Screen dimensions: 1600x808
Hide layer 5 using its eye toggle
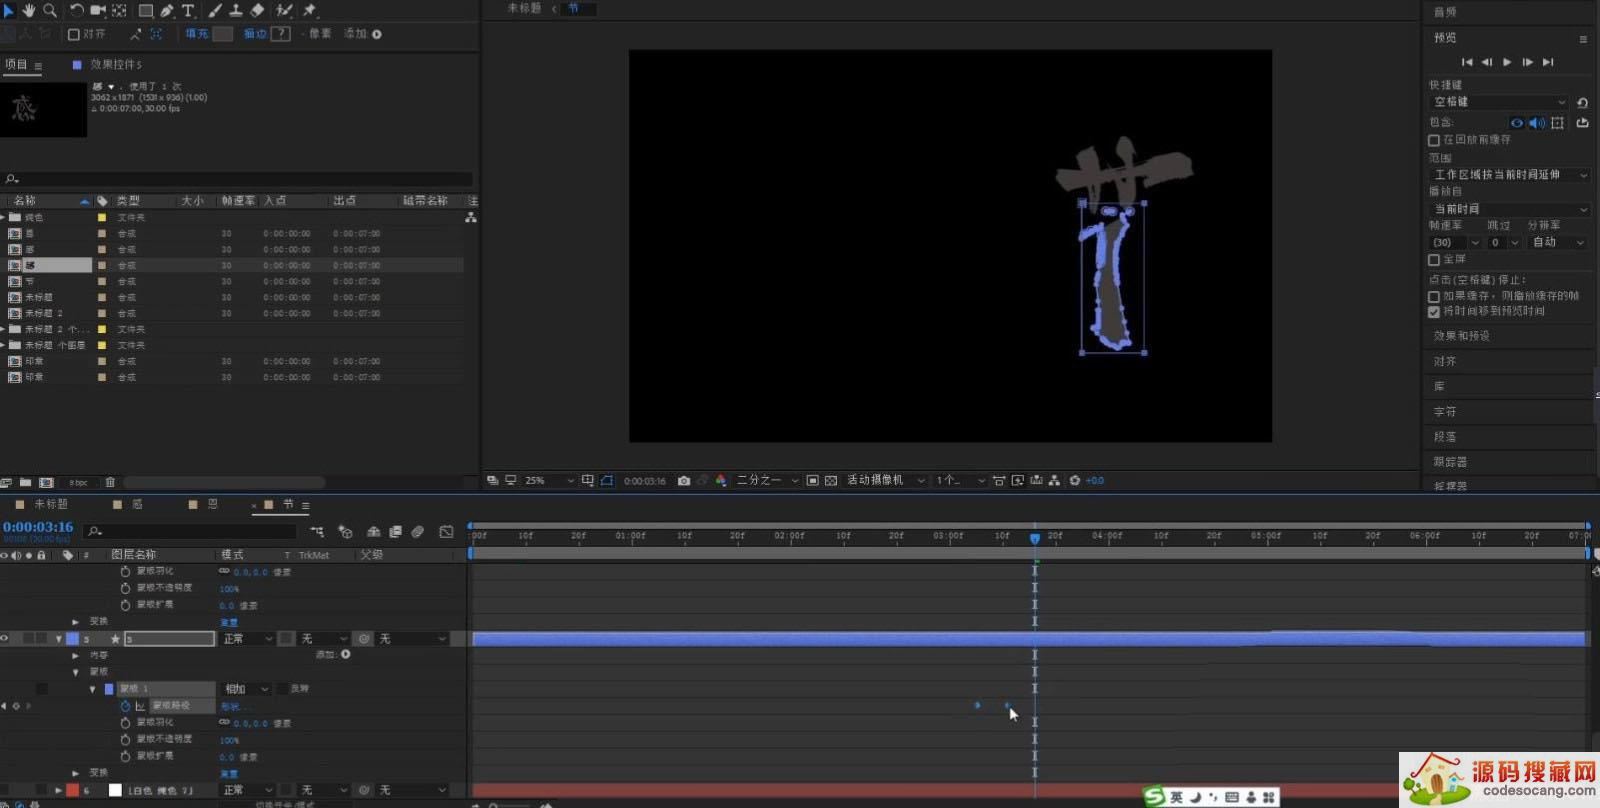pyautogui.click(x=5, y=639)
